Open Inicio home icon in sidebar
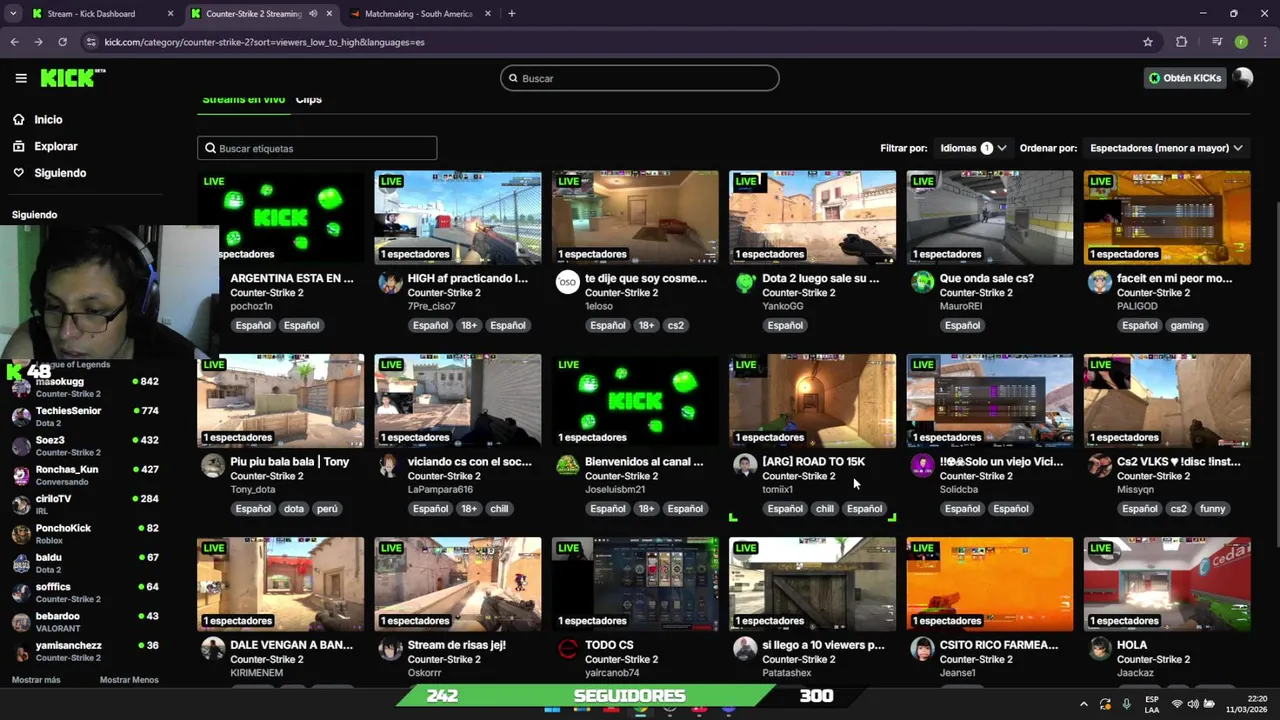Image resolution: width=1280 pixels, height=720 pixels. point(18,119)
